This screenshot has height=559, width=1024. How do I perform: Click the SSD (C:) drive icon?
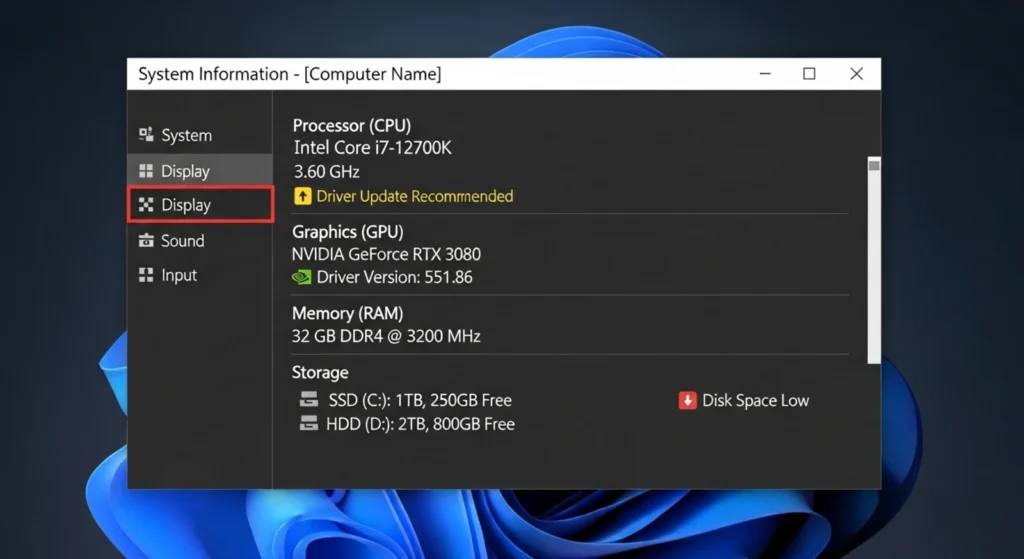click(308, 399)
